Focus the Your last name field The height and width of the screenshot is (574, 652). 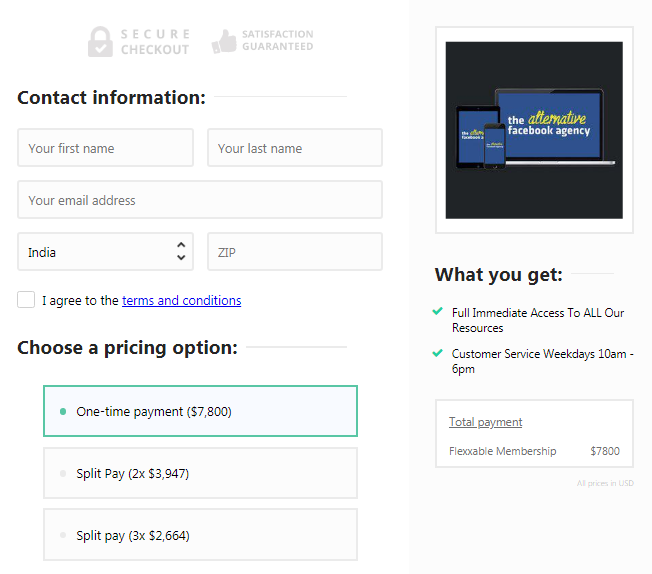point(295,148)
